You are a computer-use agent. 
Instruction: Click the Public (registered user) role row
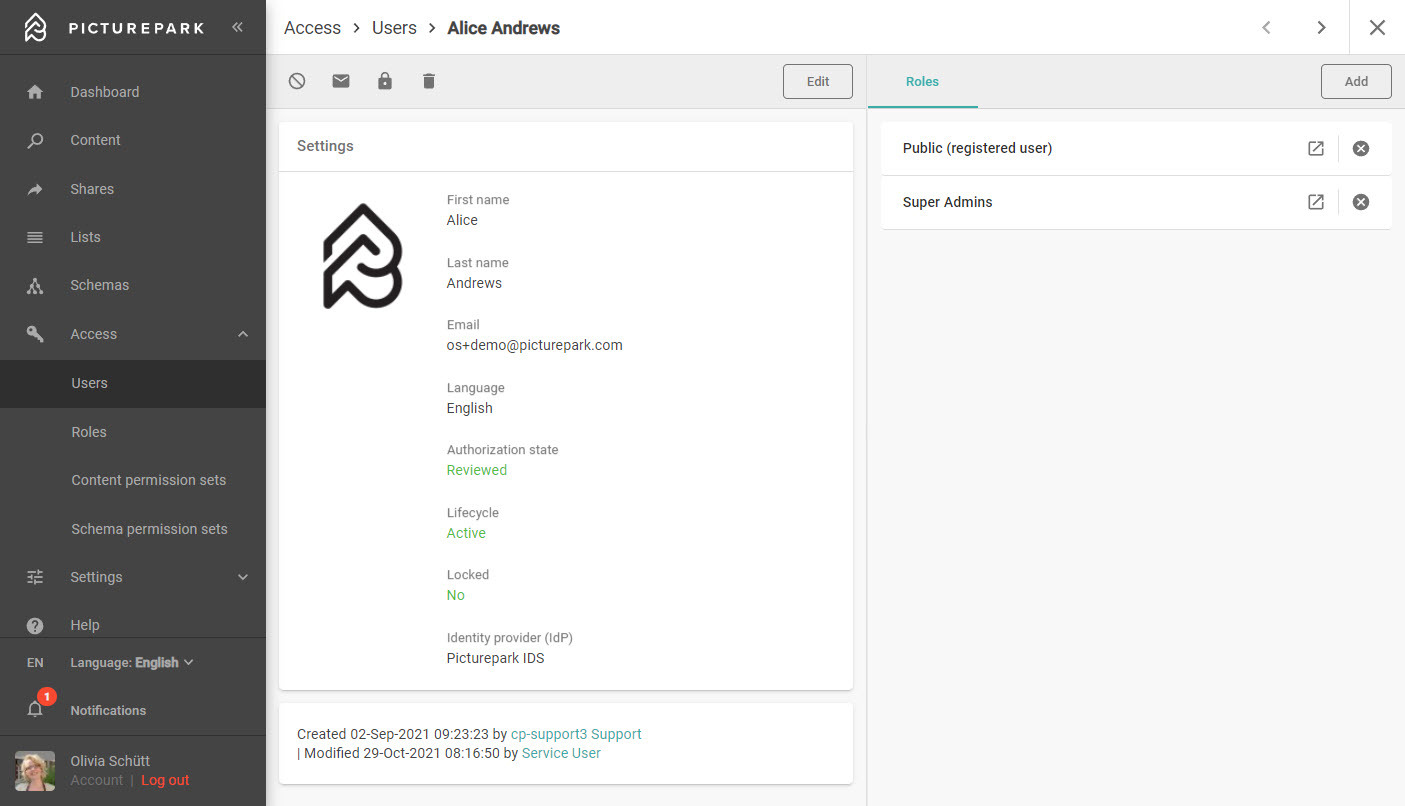pos(1136,148)
